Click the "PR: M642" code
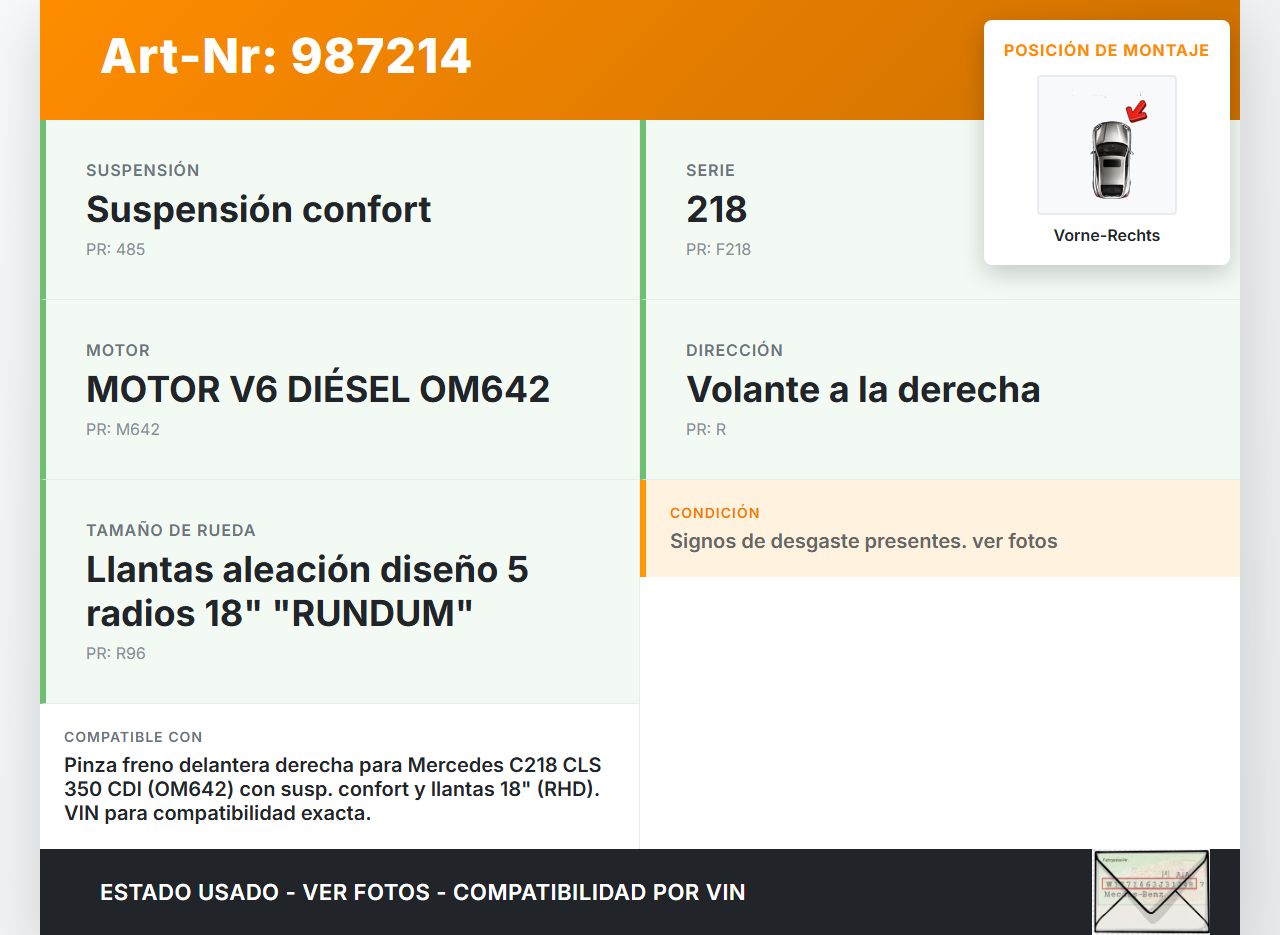Viewport: 1280px width, 935px height. (123, 429)
